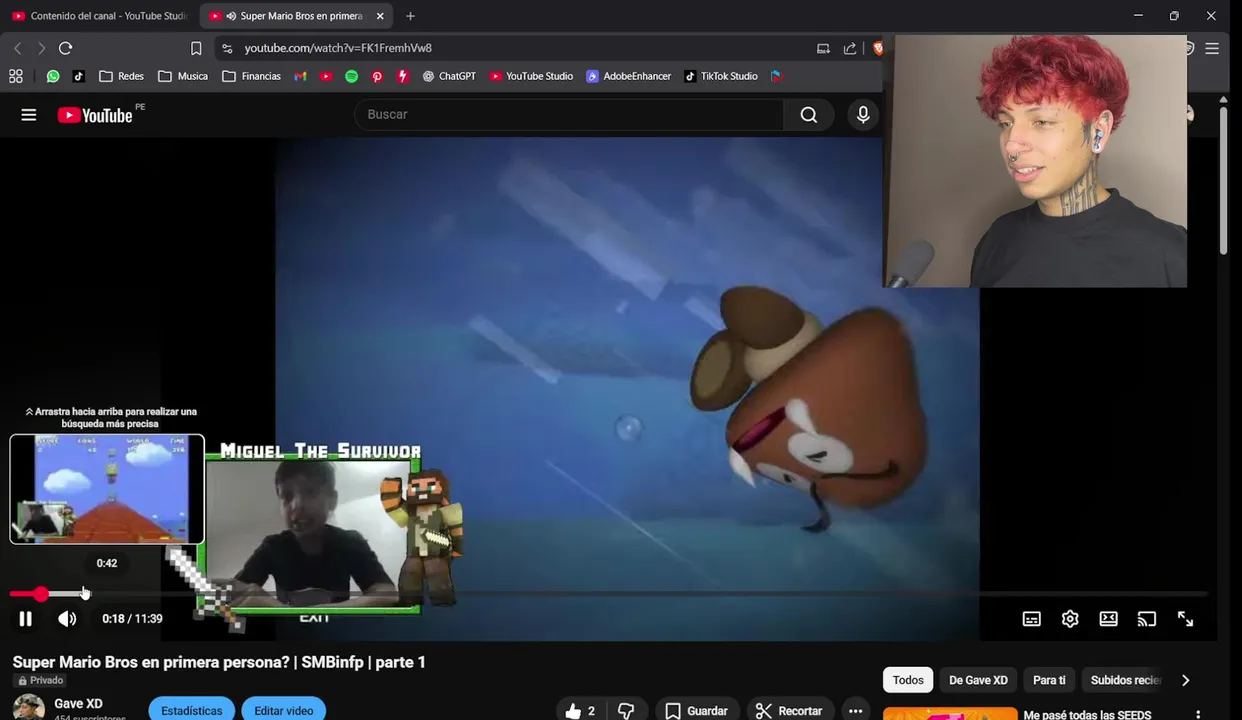The width and height of the screenshot is (1242, 720).
Task: Open the YouTube guide hamburger menu
Action: pos(29,115)
